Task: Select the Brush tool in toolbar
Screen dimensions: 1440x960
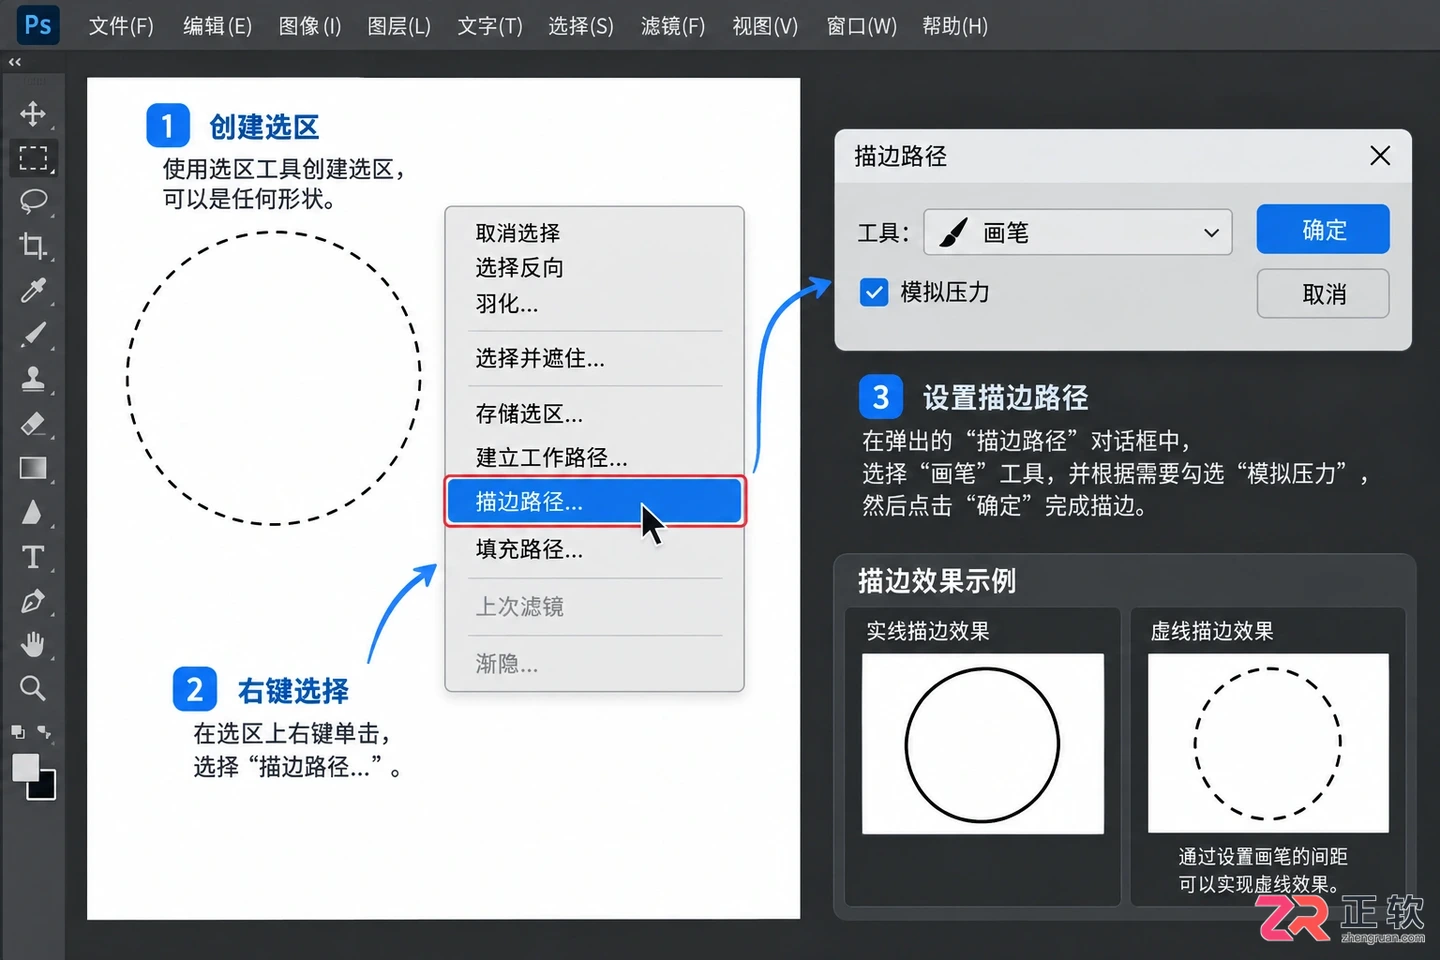Action: 33,334
